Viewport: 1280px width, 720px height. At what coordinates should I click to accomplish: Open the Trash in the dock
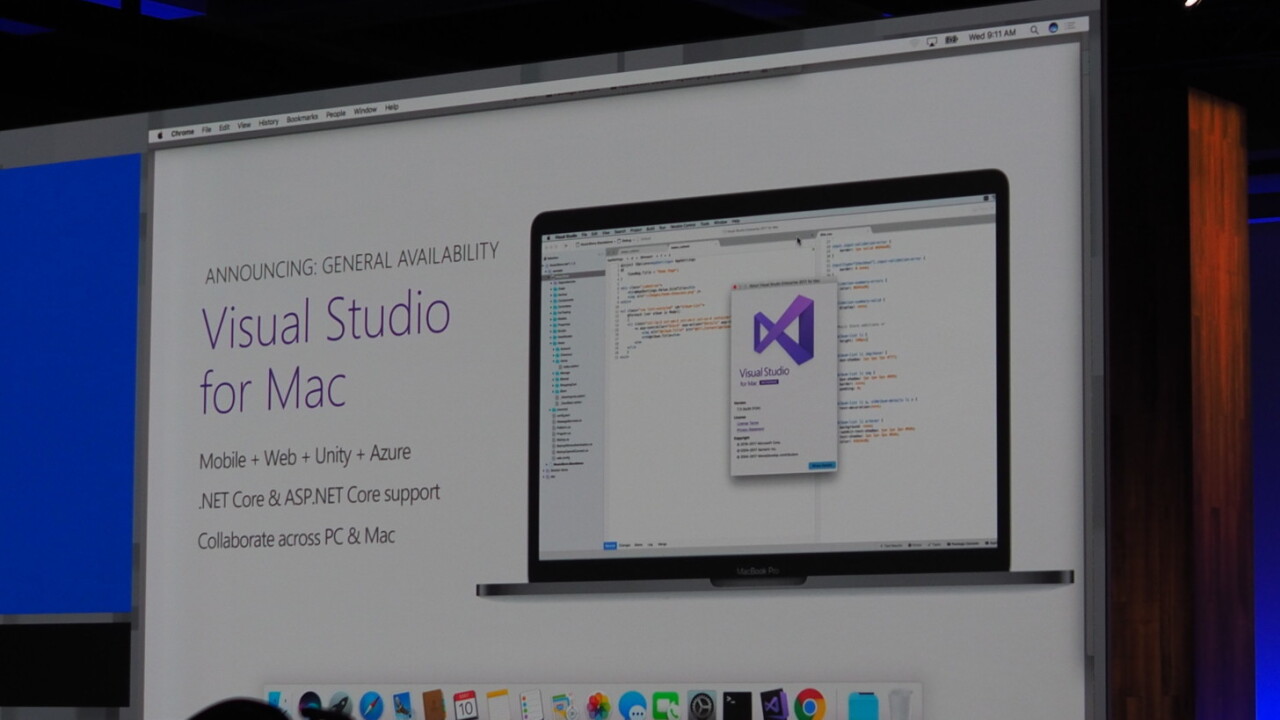pyautogui.click(x=901, y=705)
